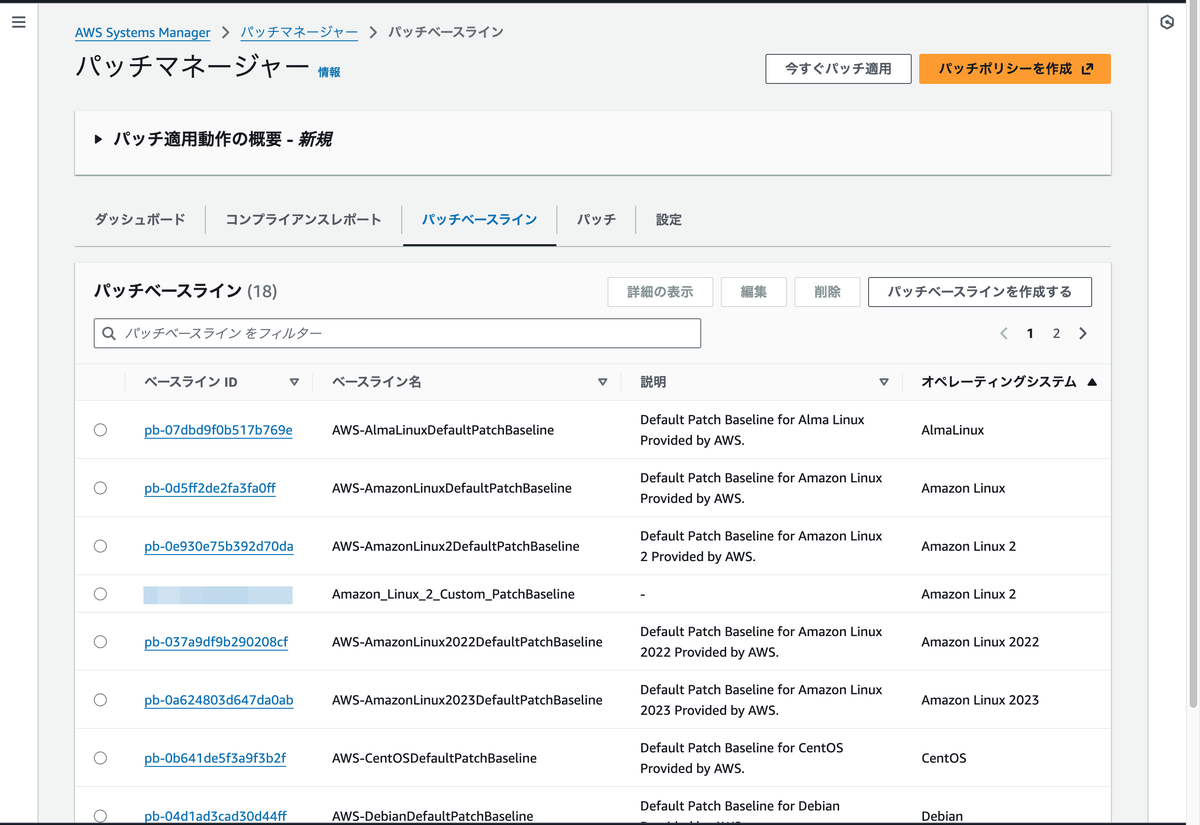Open baseline pb-07dbd9f0b517b769e
The height and width of the screenshot is (825, 1200).
tap(218, 430)
